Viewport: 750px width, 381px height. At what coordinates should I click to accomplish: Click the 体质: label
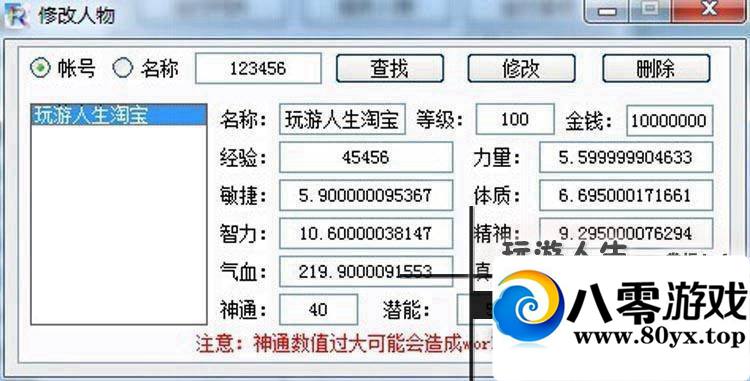click(x=496, y=196)
